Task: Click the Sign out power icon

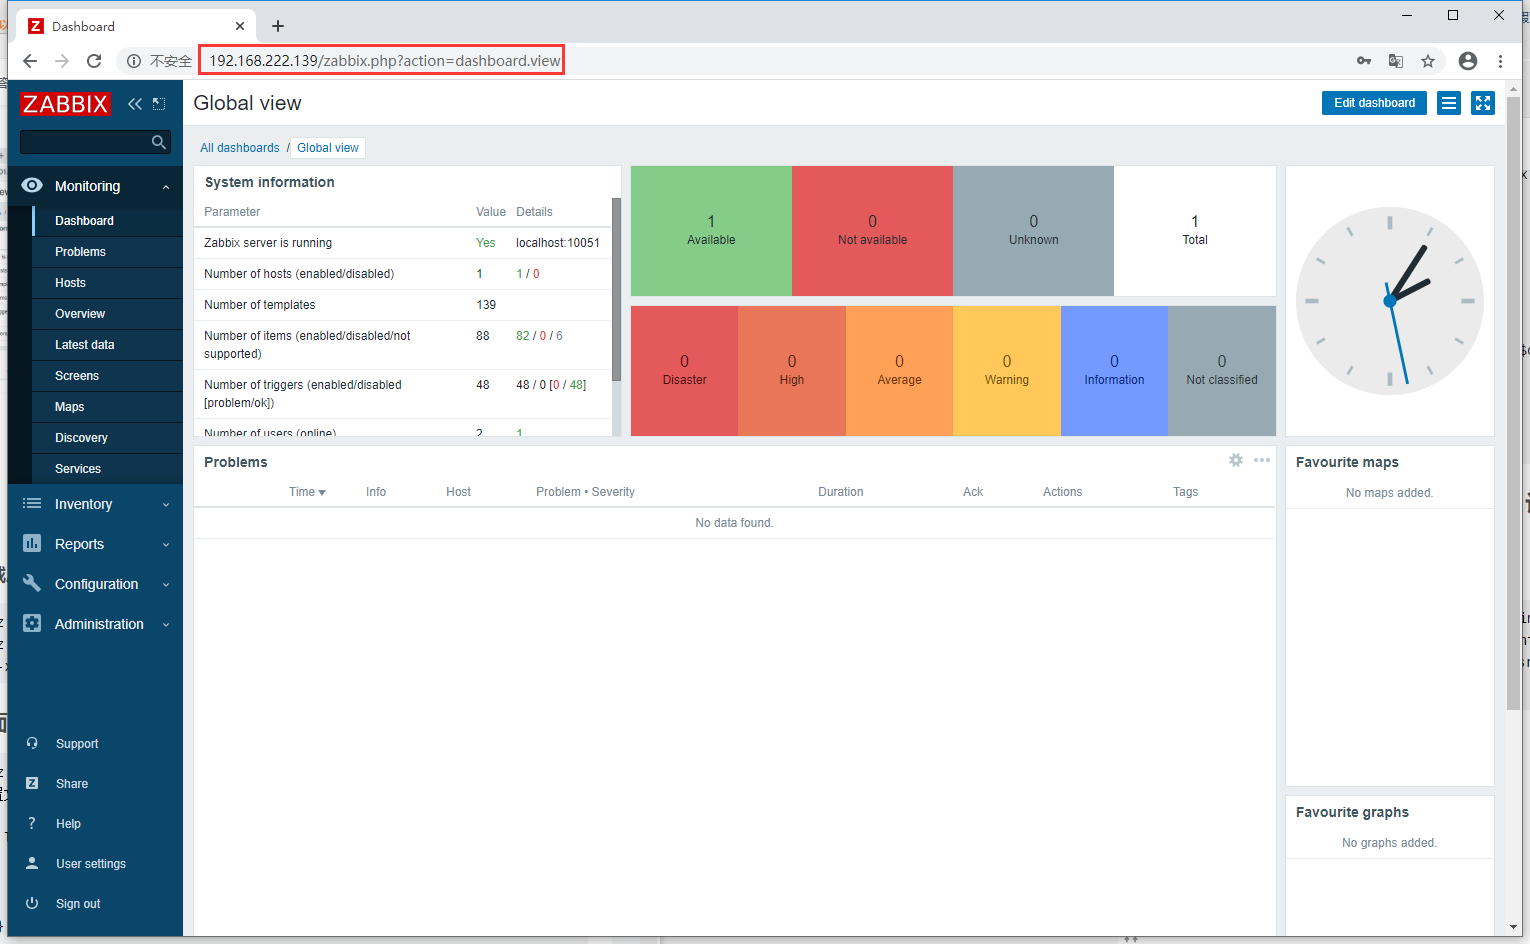Action: [x=32, y=903]
